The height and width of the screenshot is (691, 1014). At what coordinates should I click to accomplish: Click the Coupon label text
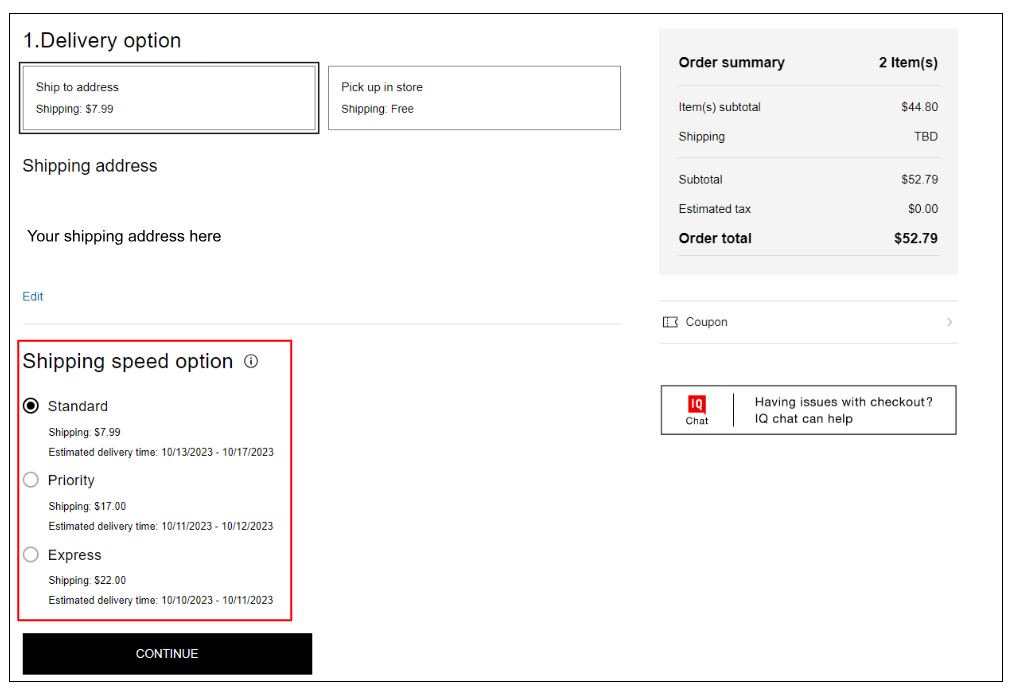[706, 322]
